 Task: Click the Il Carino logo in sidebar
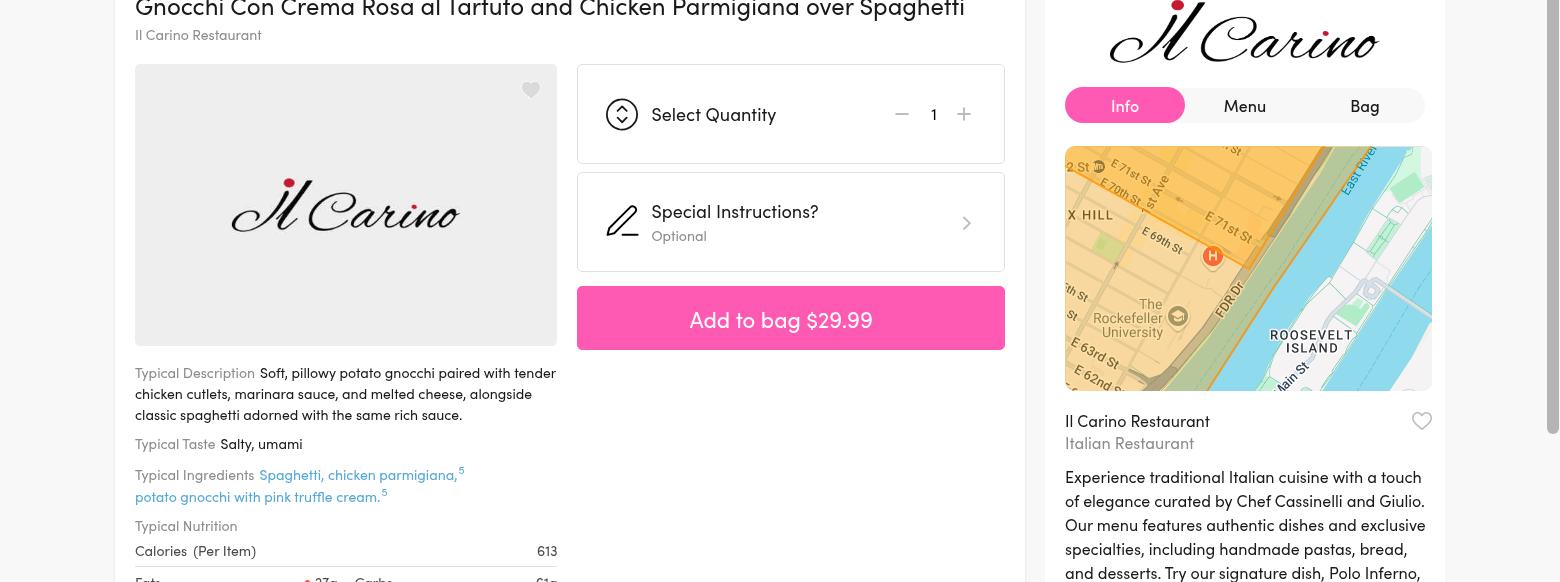[x=1244, y=35]
